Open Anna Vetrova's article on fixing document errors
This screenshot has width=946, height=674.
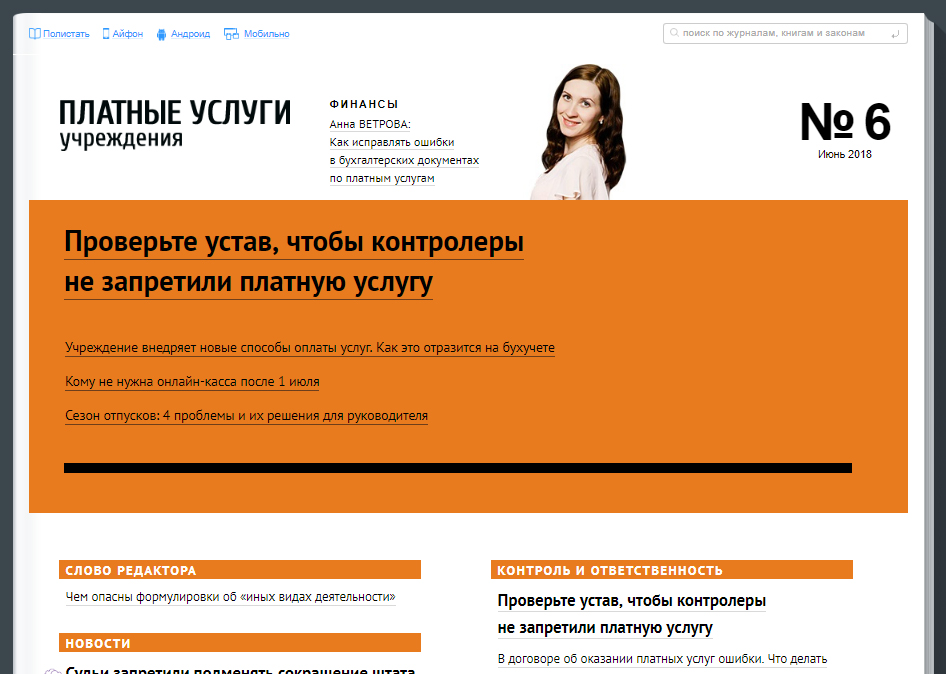coord(404,151)
